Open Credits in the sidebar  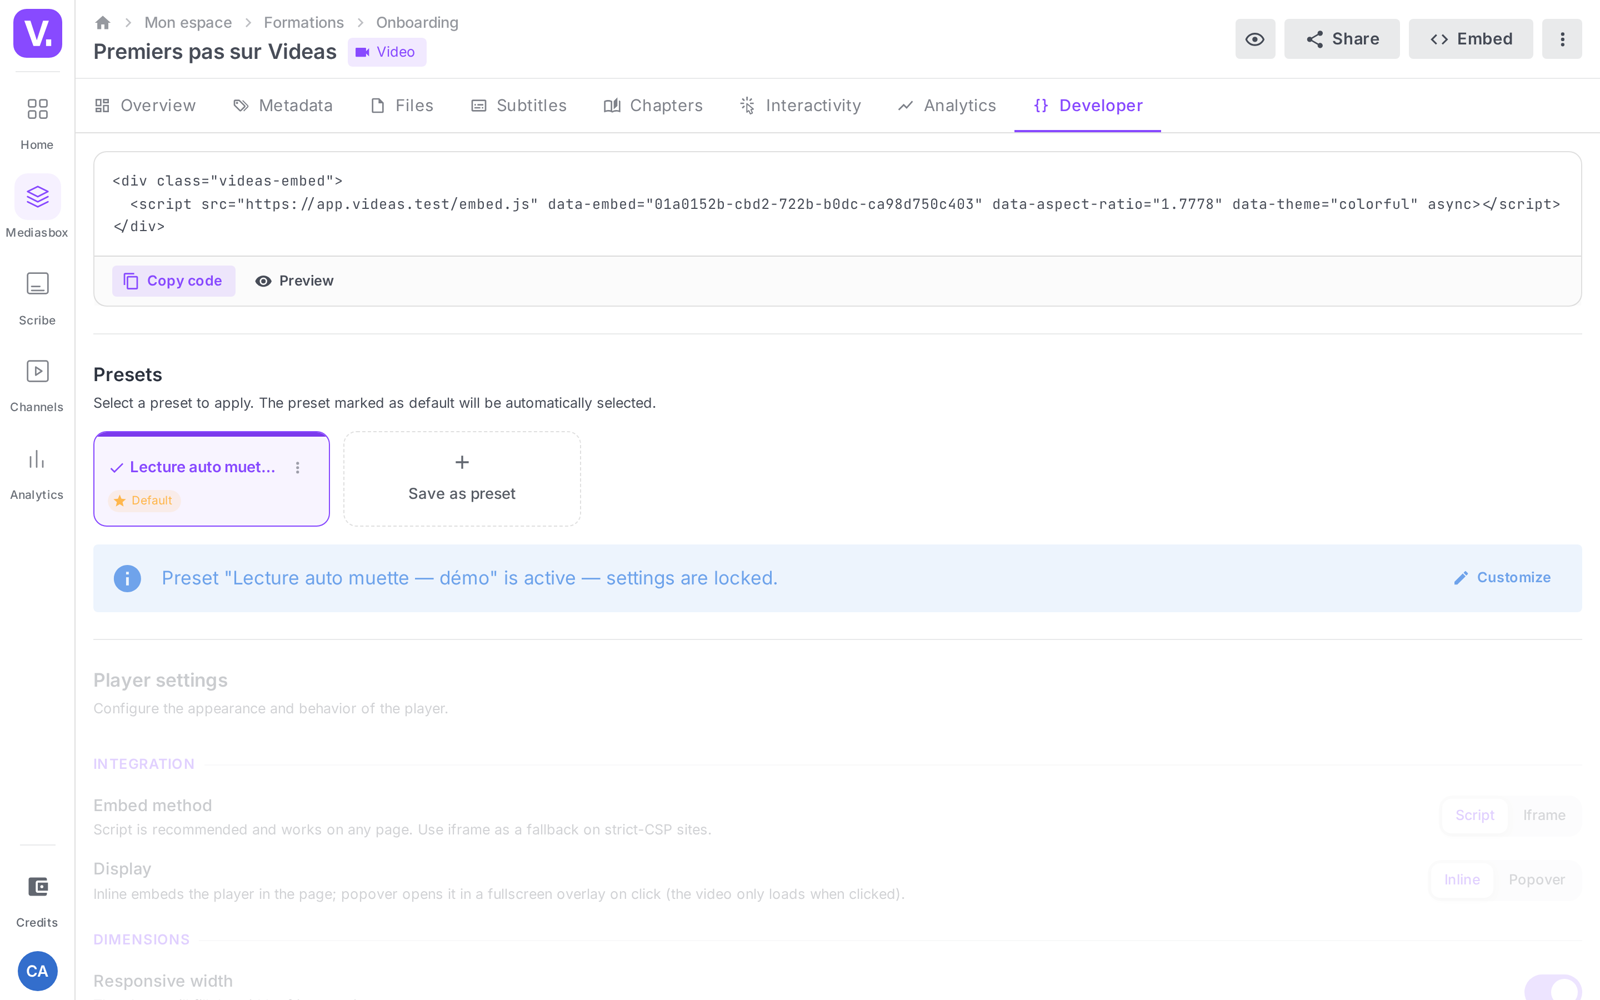(37, 901)
